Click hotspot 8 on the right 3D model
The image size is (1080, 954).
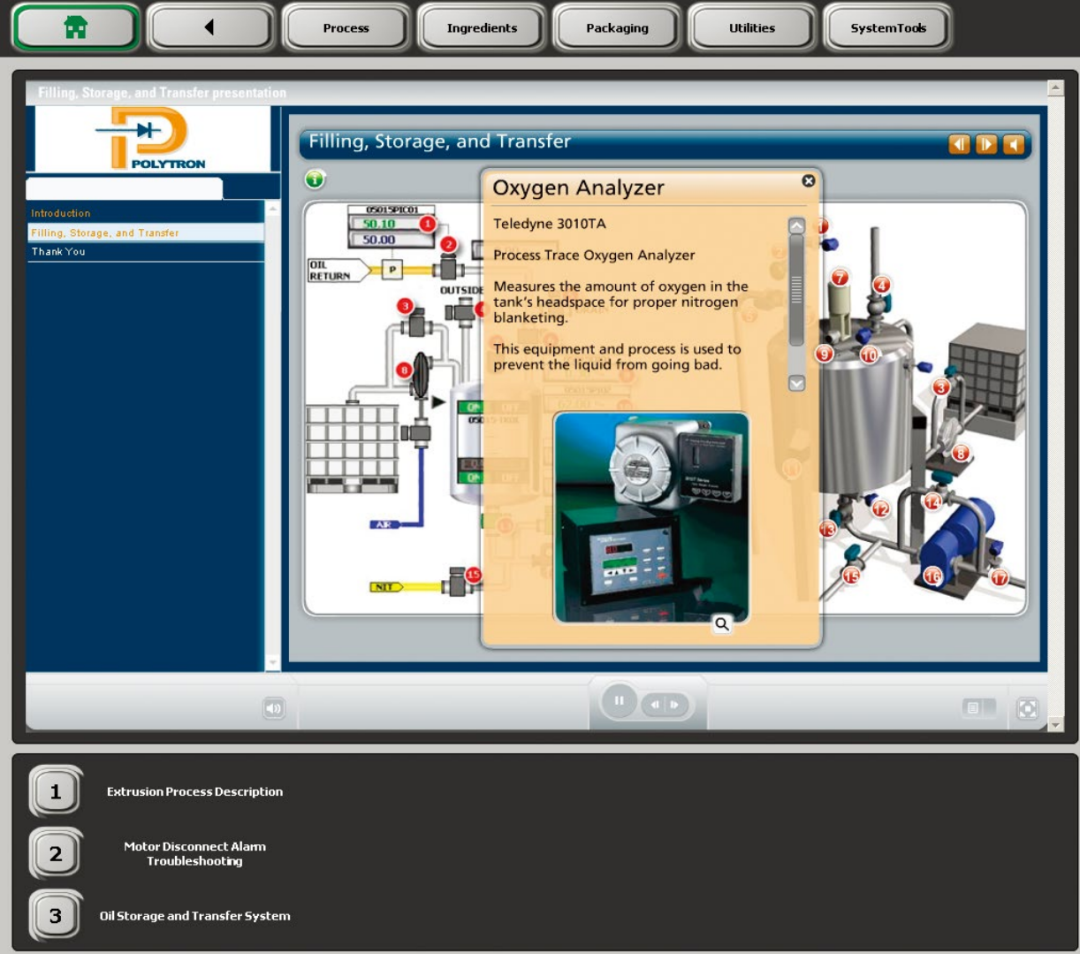[x=960, y=453]
